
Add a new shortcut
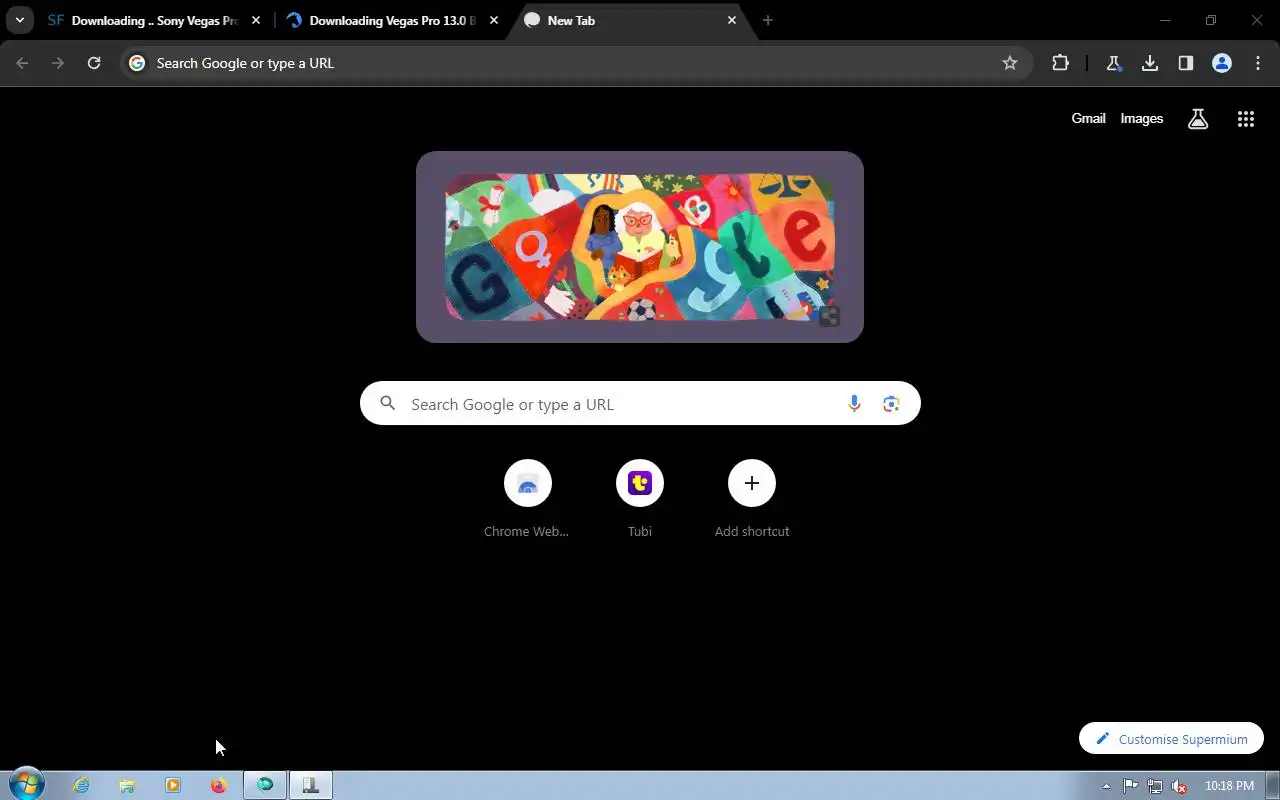pos(751,499)
